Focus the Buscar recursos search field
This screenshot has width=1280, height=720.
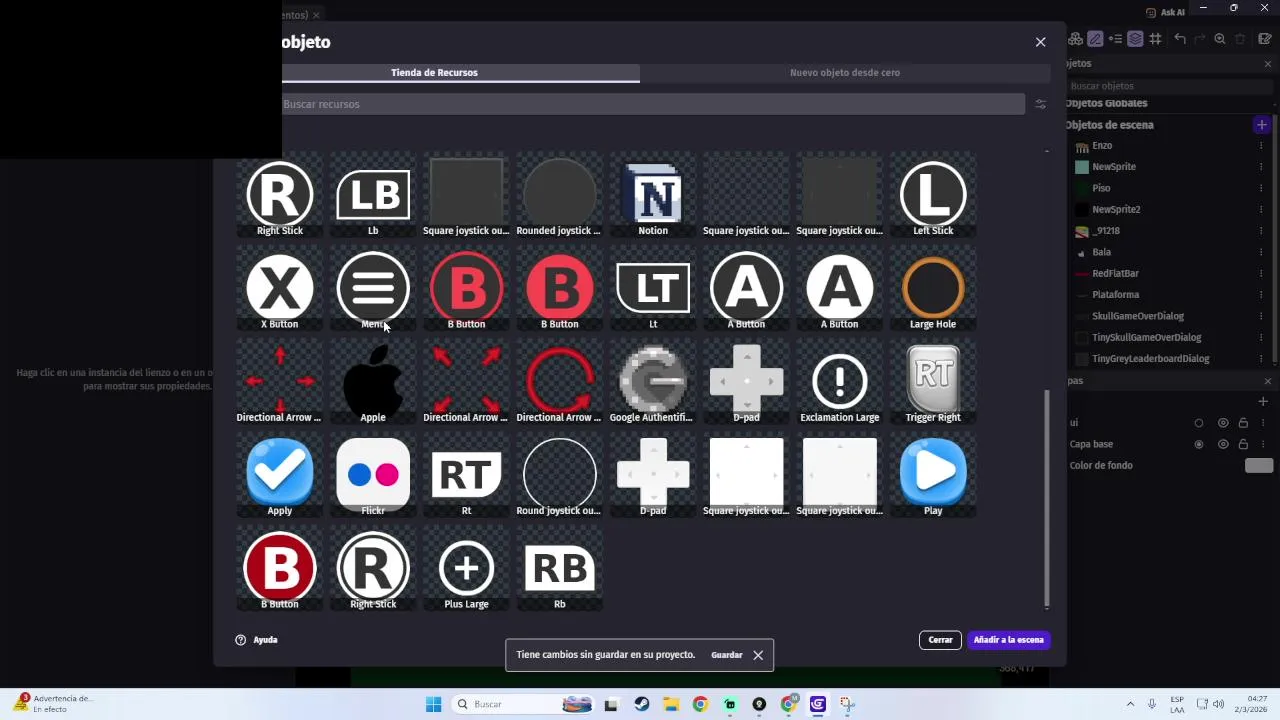click(x=652, y=104)
